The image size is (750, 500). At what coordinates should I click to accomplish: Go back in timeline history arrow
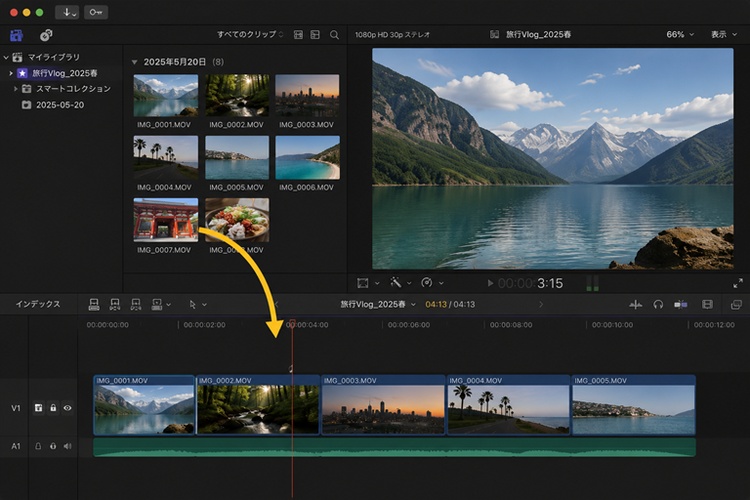276,304
